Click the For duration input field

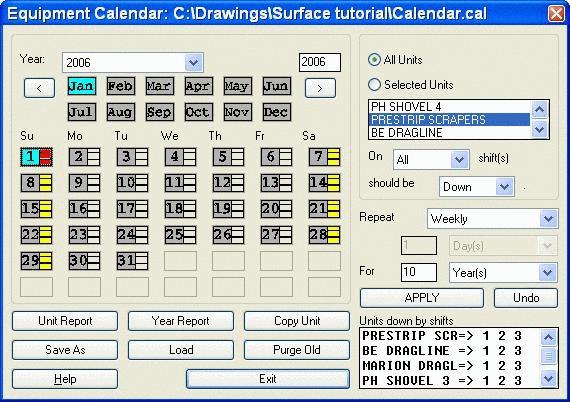pos(419,272)
